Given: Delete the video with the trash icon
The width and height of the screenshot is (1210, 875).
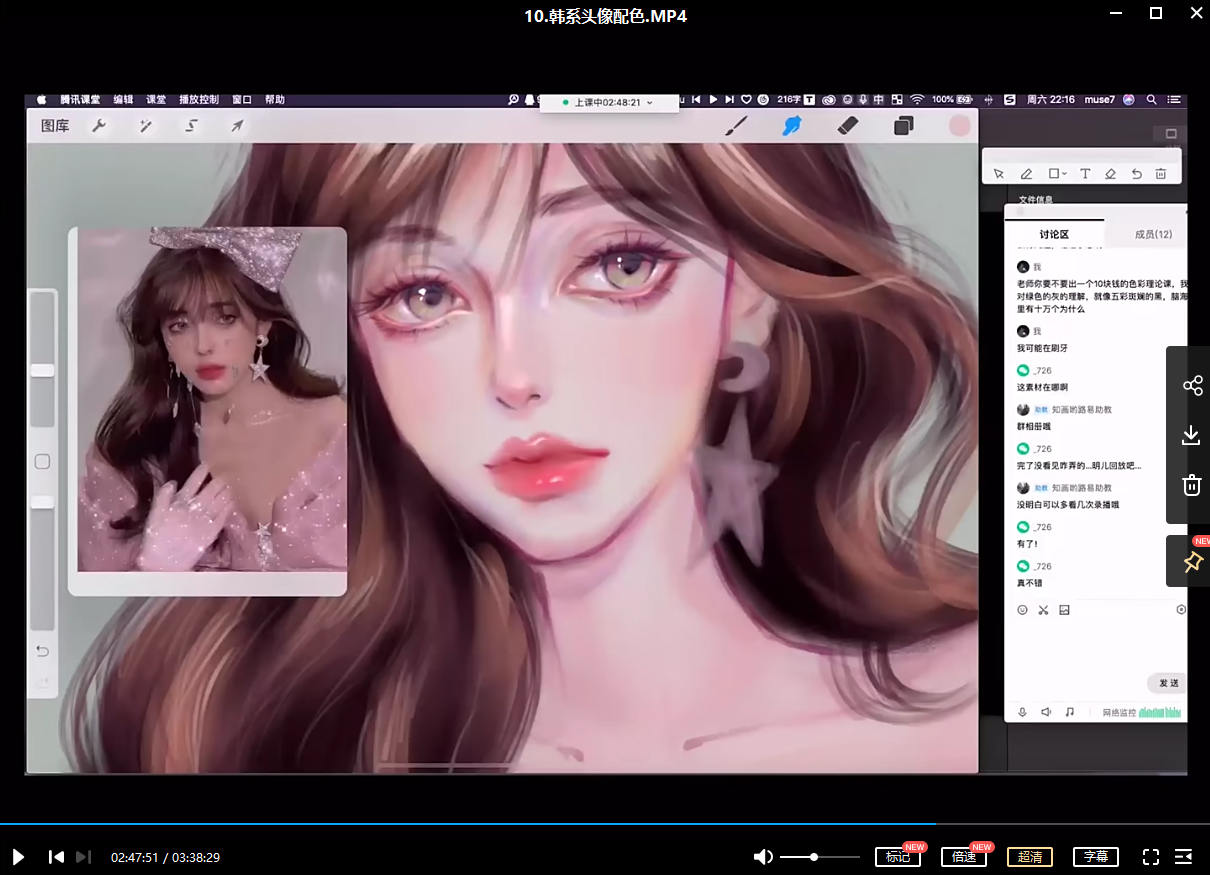Looking at the screenshot, I should pyautogui.click(x=1191, y=485).
